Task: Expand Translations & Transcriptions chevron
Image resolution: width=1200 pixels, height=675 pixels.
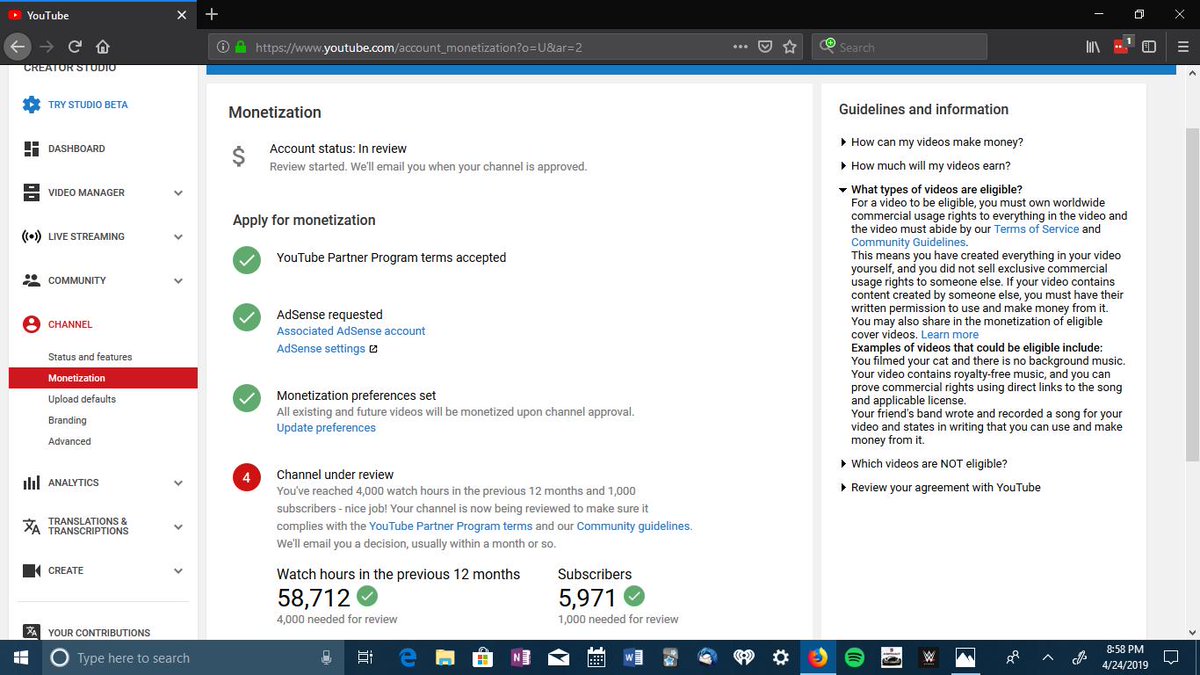Action: click(178, 527)
